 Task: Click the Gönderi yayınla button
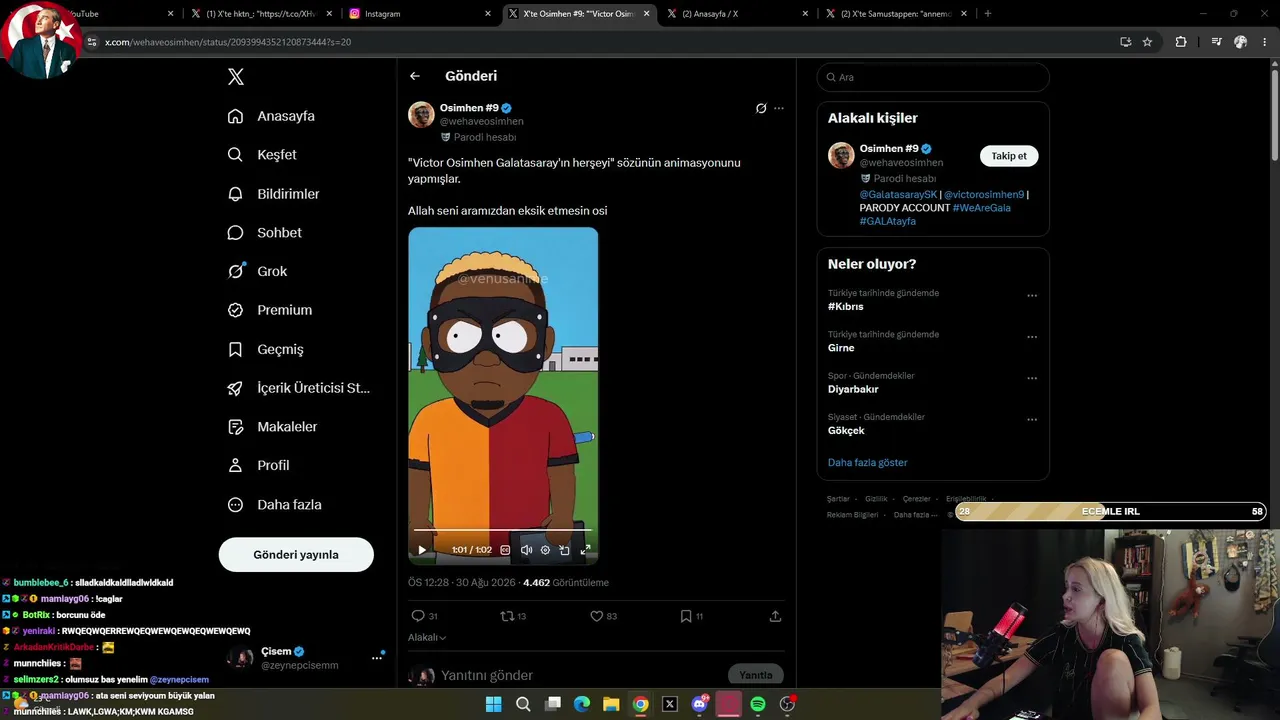point(296,555)
